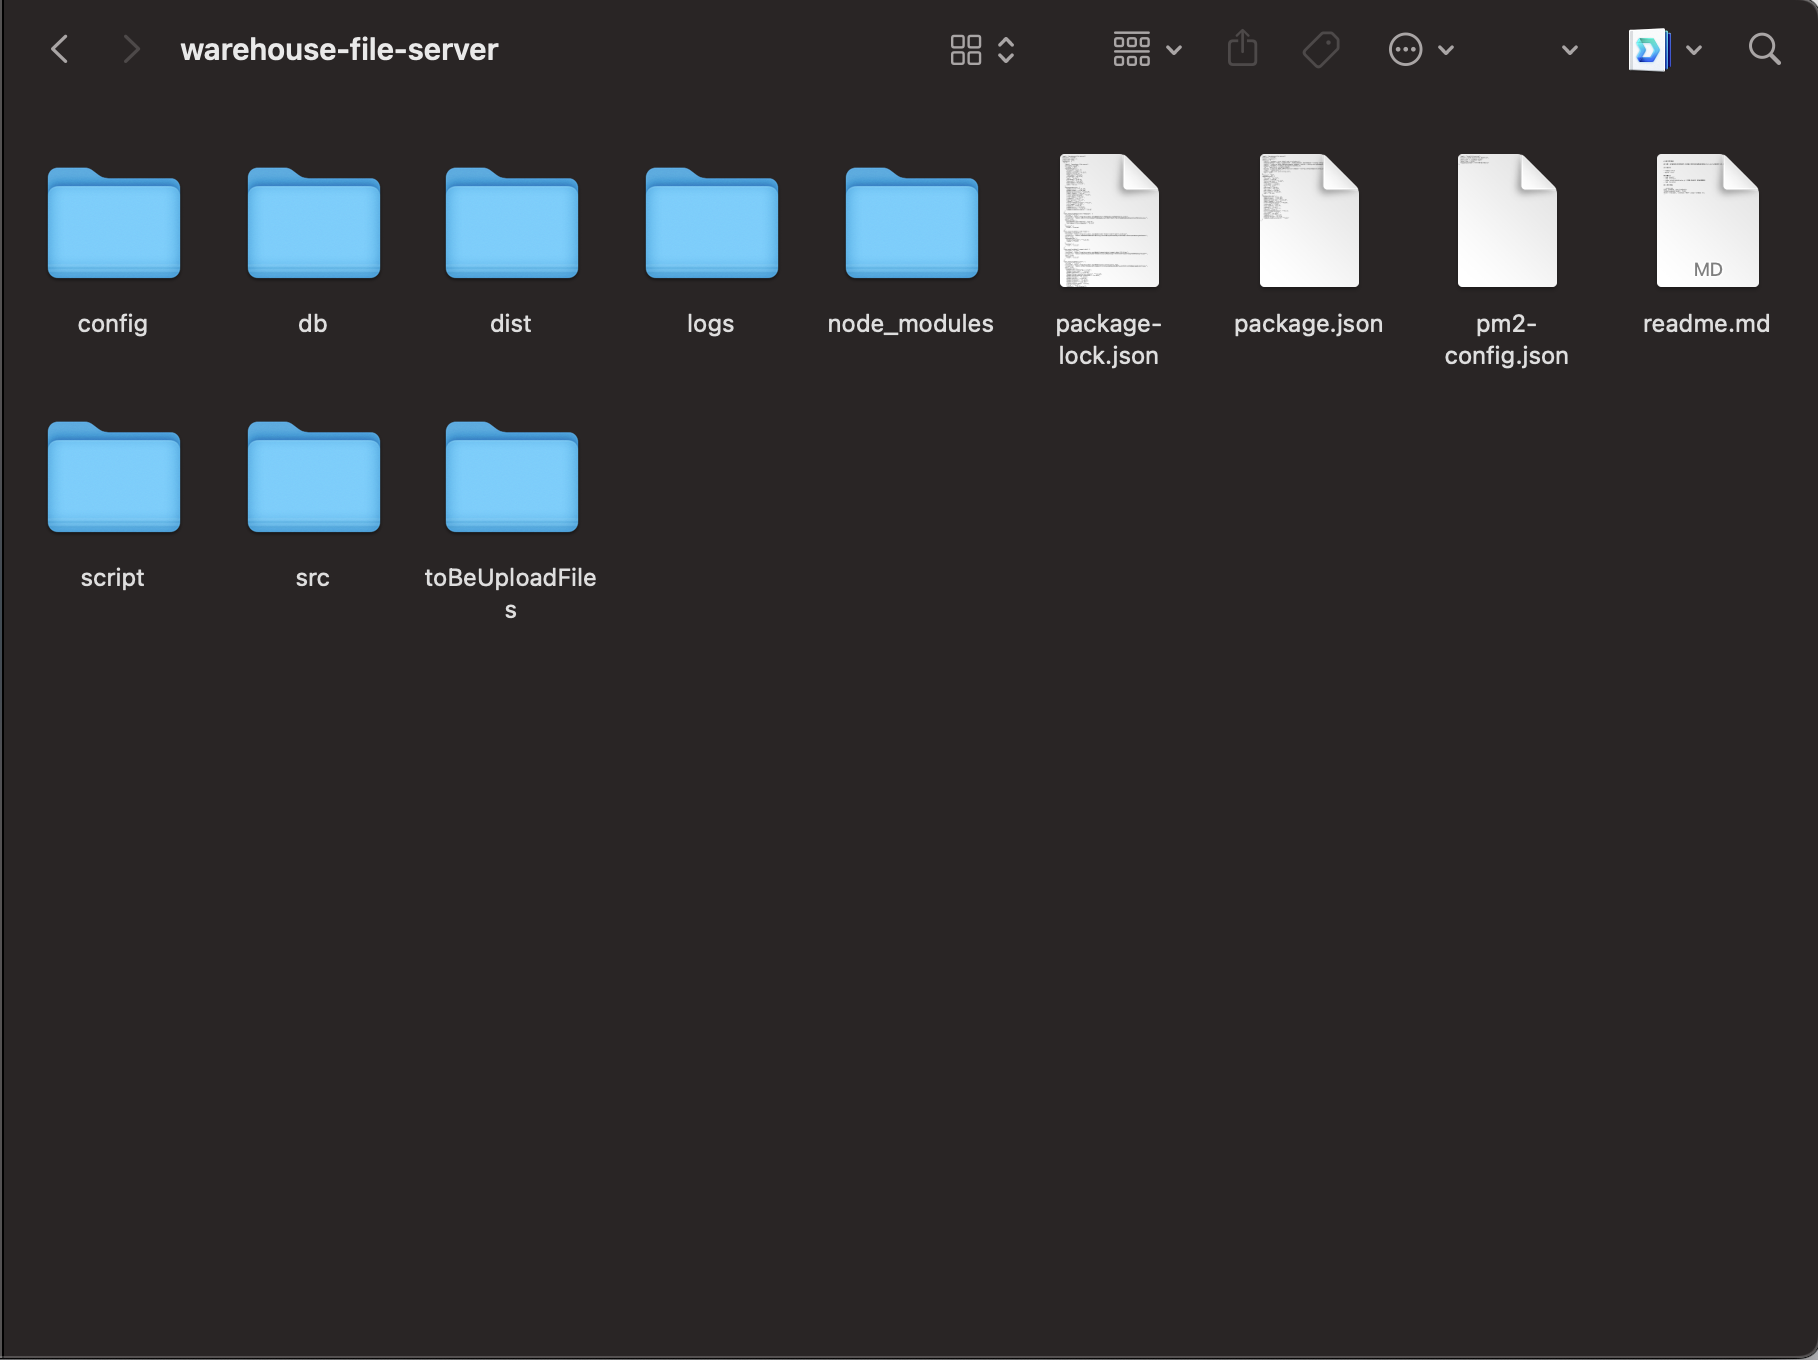Open the standalone chevron dropdown in toolbar
The height and width of the screenshot is (1360, 1818).
pyautogui.click(x=1570, y=50)
